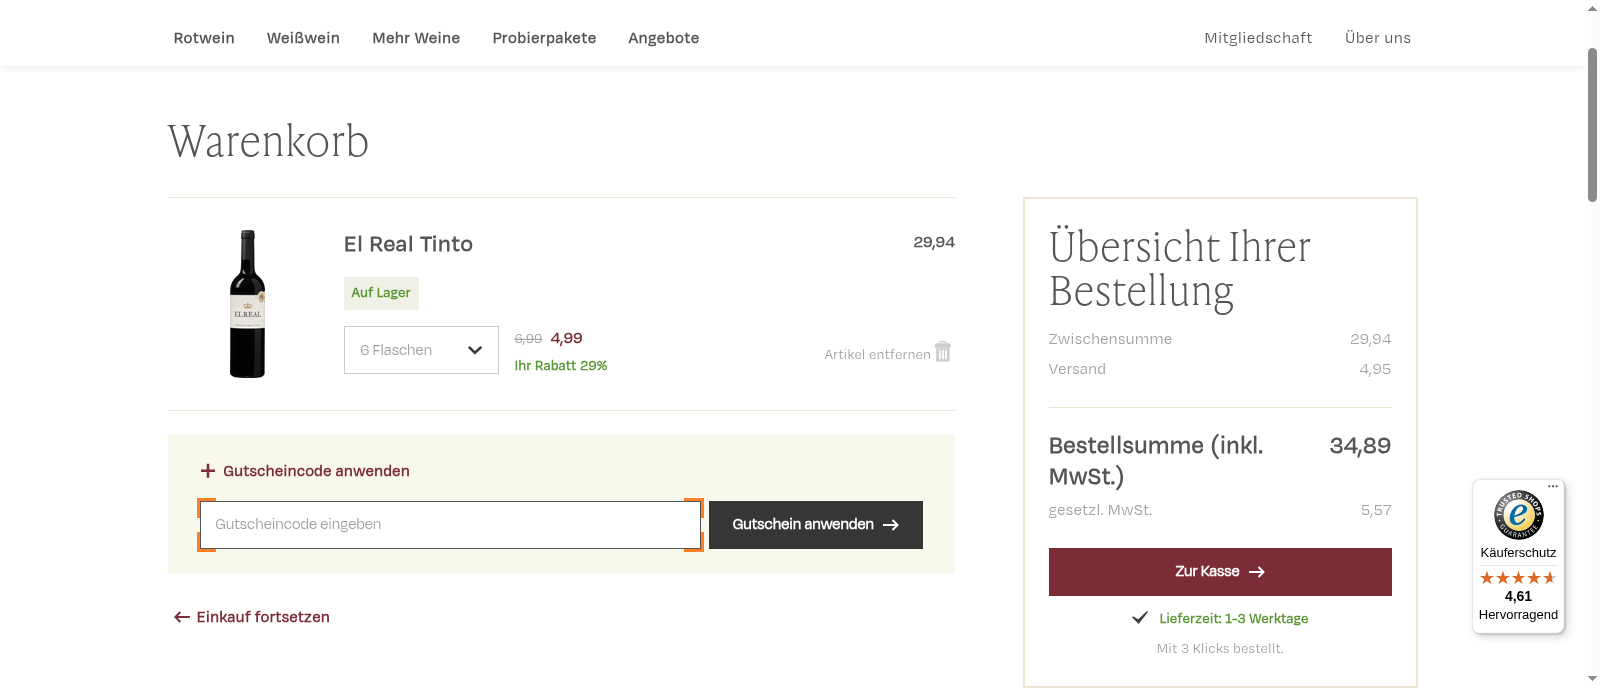This screenshot has width=1600, height=688.
Task: Click the star rating in the Käuferschutz widget
Action: pyautogui.click(x=1517, y=577)
